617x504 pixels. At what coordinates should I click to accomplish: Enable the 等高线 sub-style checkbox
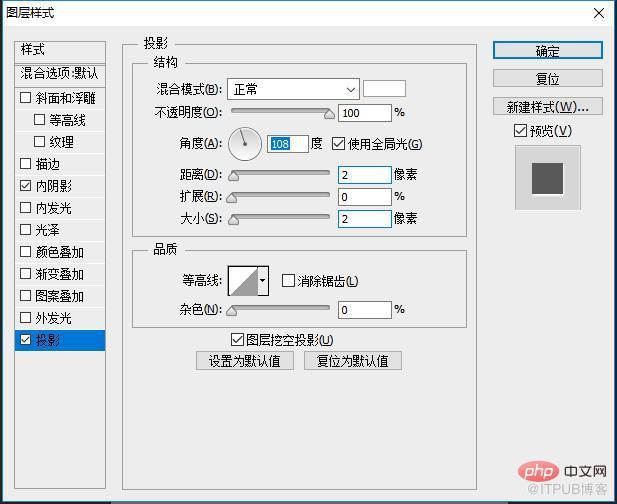pyautogui.click(x=39, y=120)
